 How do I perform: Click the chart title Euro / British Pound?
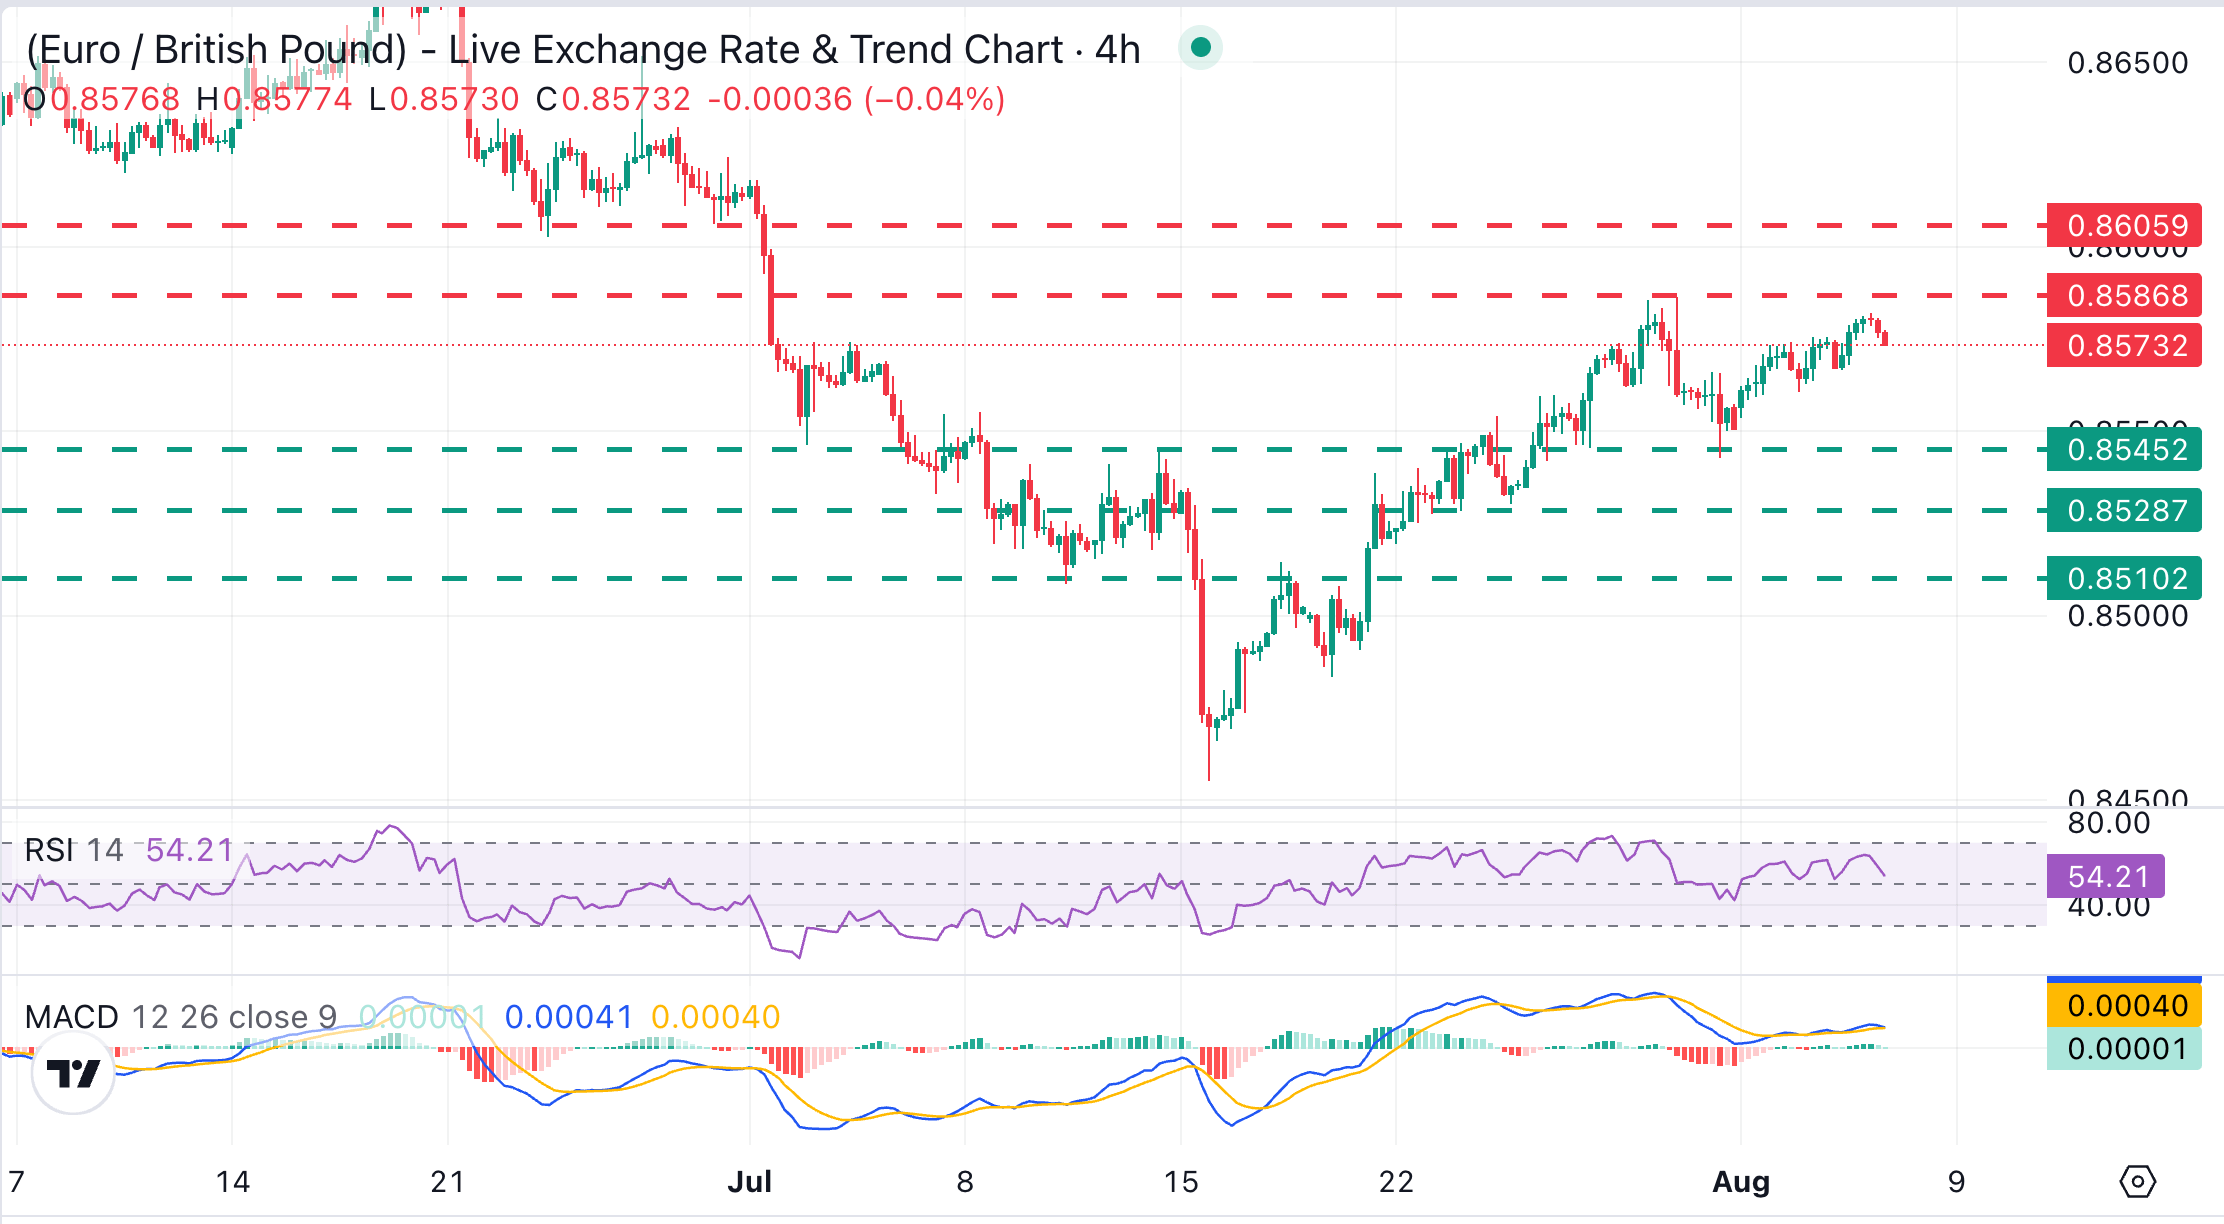(x=217, y=50)
